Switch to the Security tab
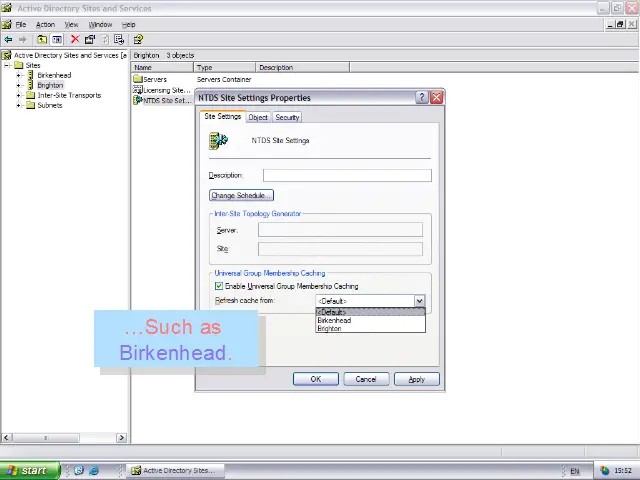Screen dimensions: 640x480 point(287,117)
